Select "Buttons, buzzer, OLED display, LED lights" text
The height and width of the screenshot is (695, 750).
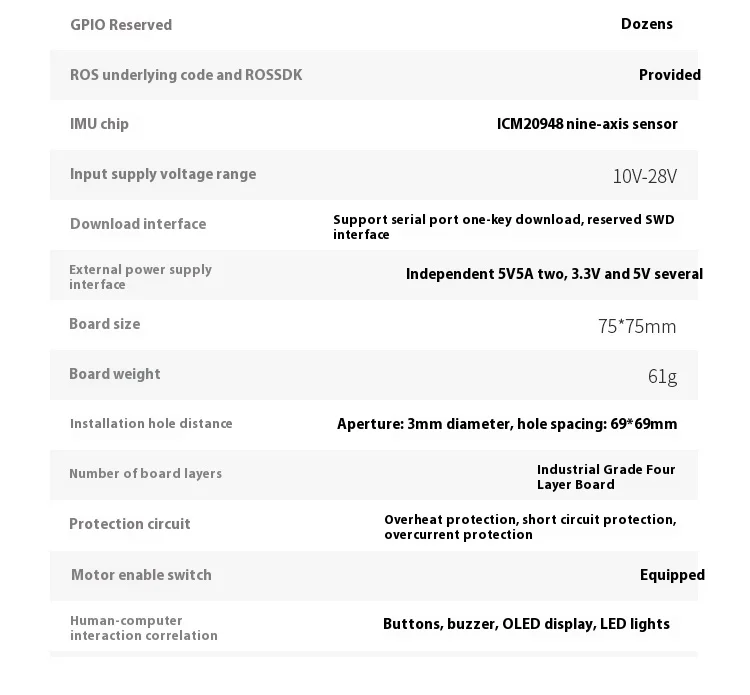526,624
